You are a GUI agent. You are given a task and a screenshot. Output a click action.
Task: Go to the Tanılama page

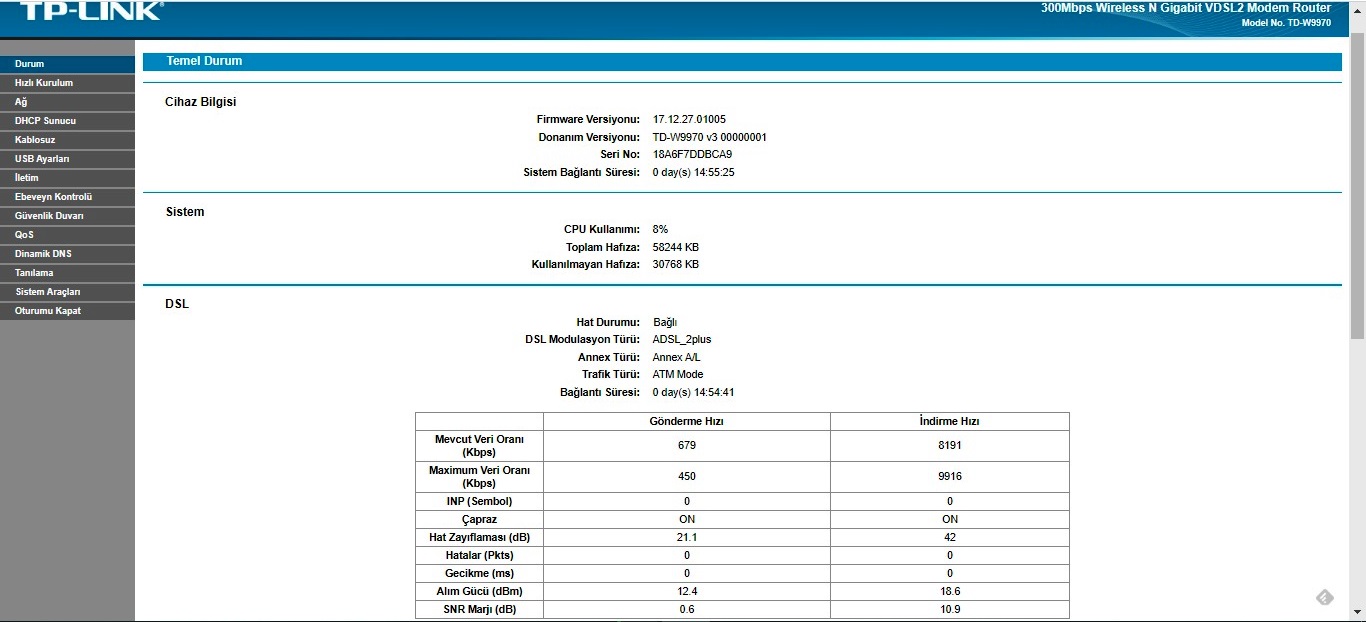[67, 273]
